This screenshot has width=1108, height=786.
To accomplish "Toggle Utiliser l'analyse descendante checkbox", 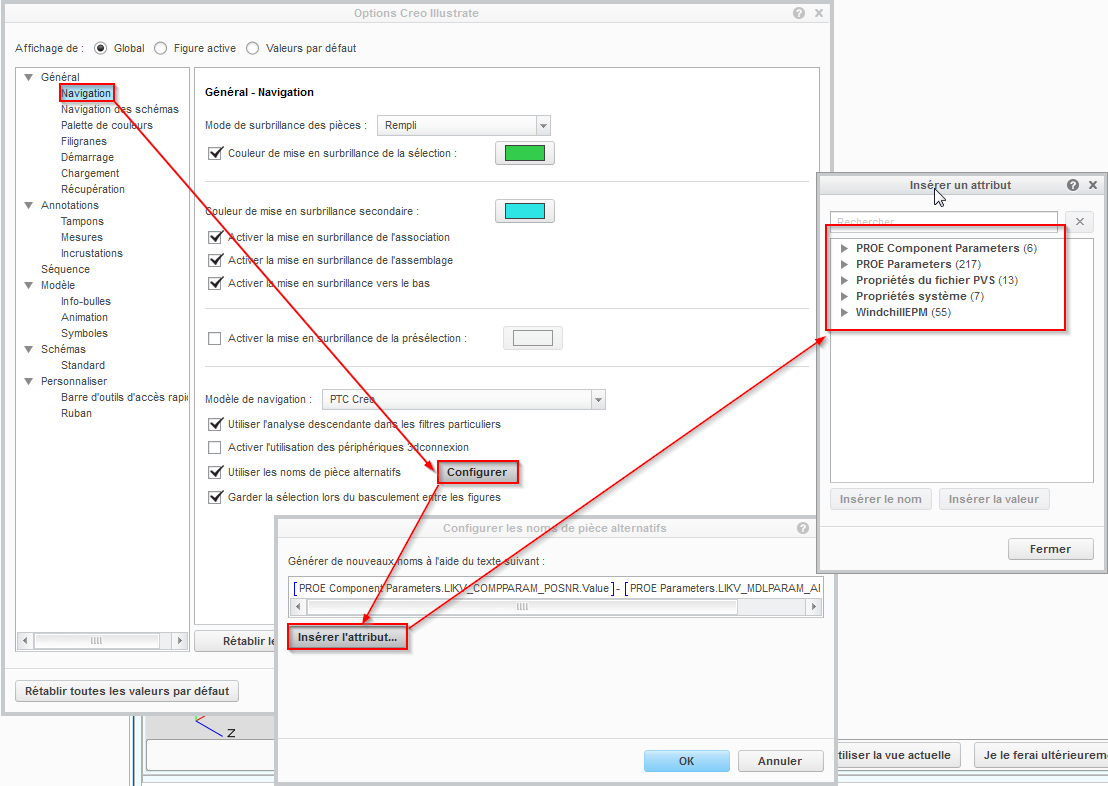I will (216, 424).
